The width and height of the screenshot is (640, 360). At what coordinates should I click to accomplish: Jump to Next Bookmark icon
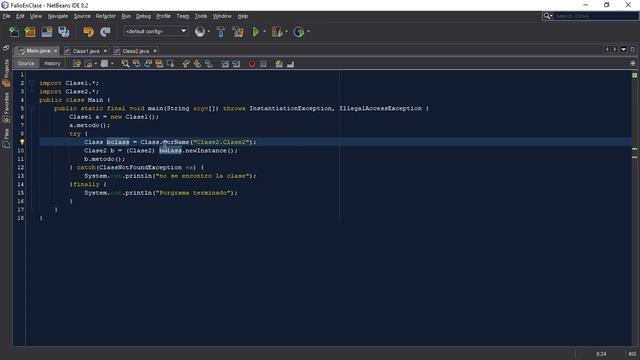pyautogui.click(x=197, y=64)
